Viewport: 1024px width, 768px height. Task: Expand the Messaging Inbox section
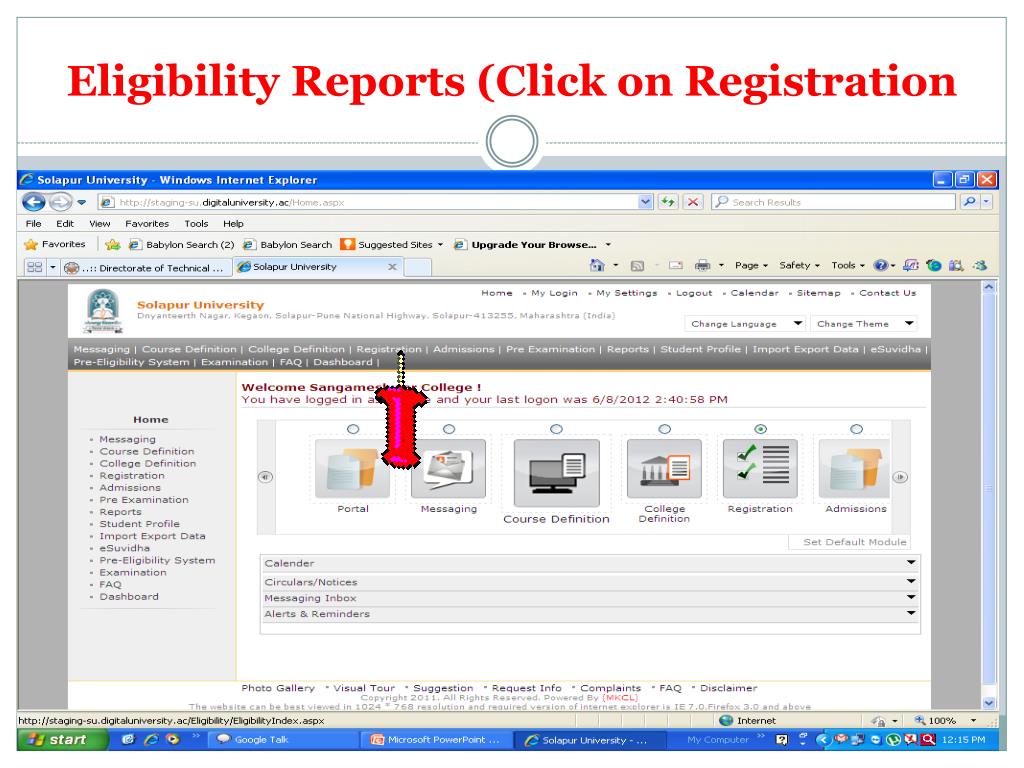[590, 598]
